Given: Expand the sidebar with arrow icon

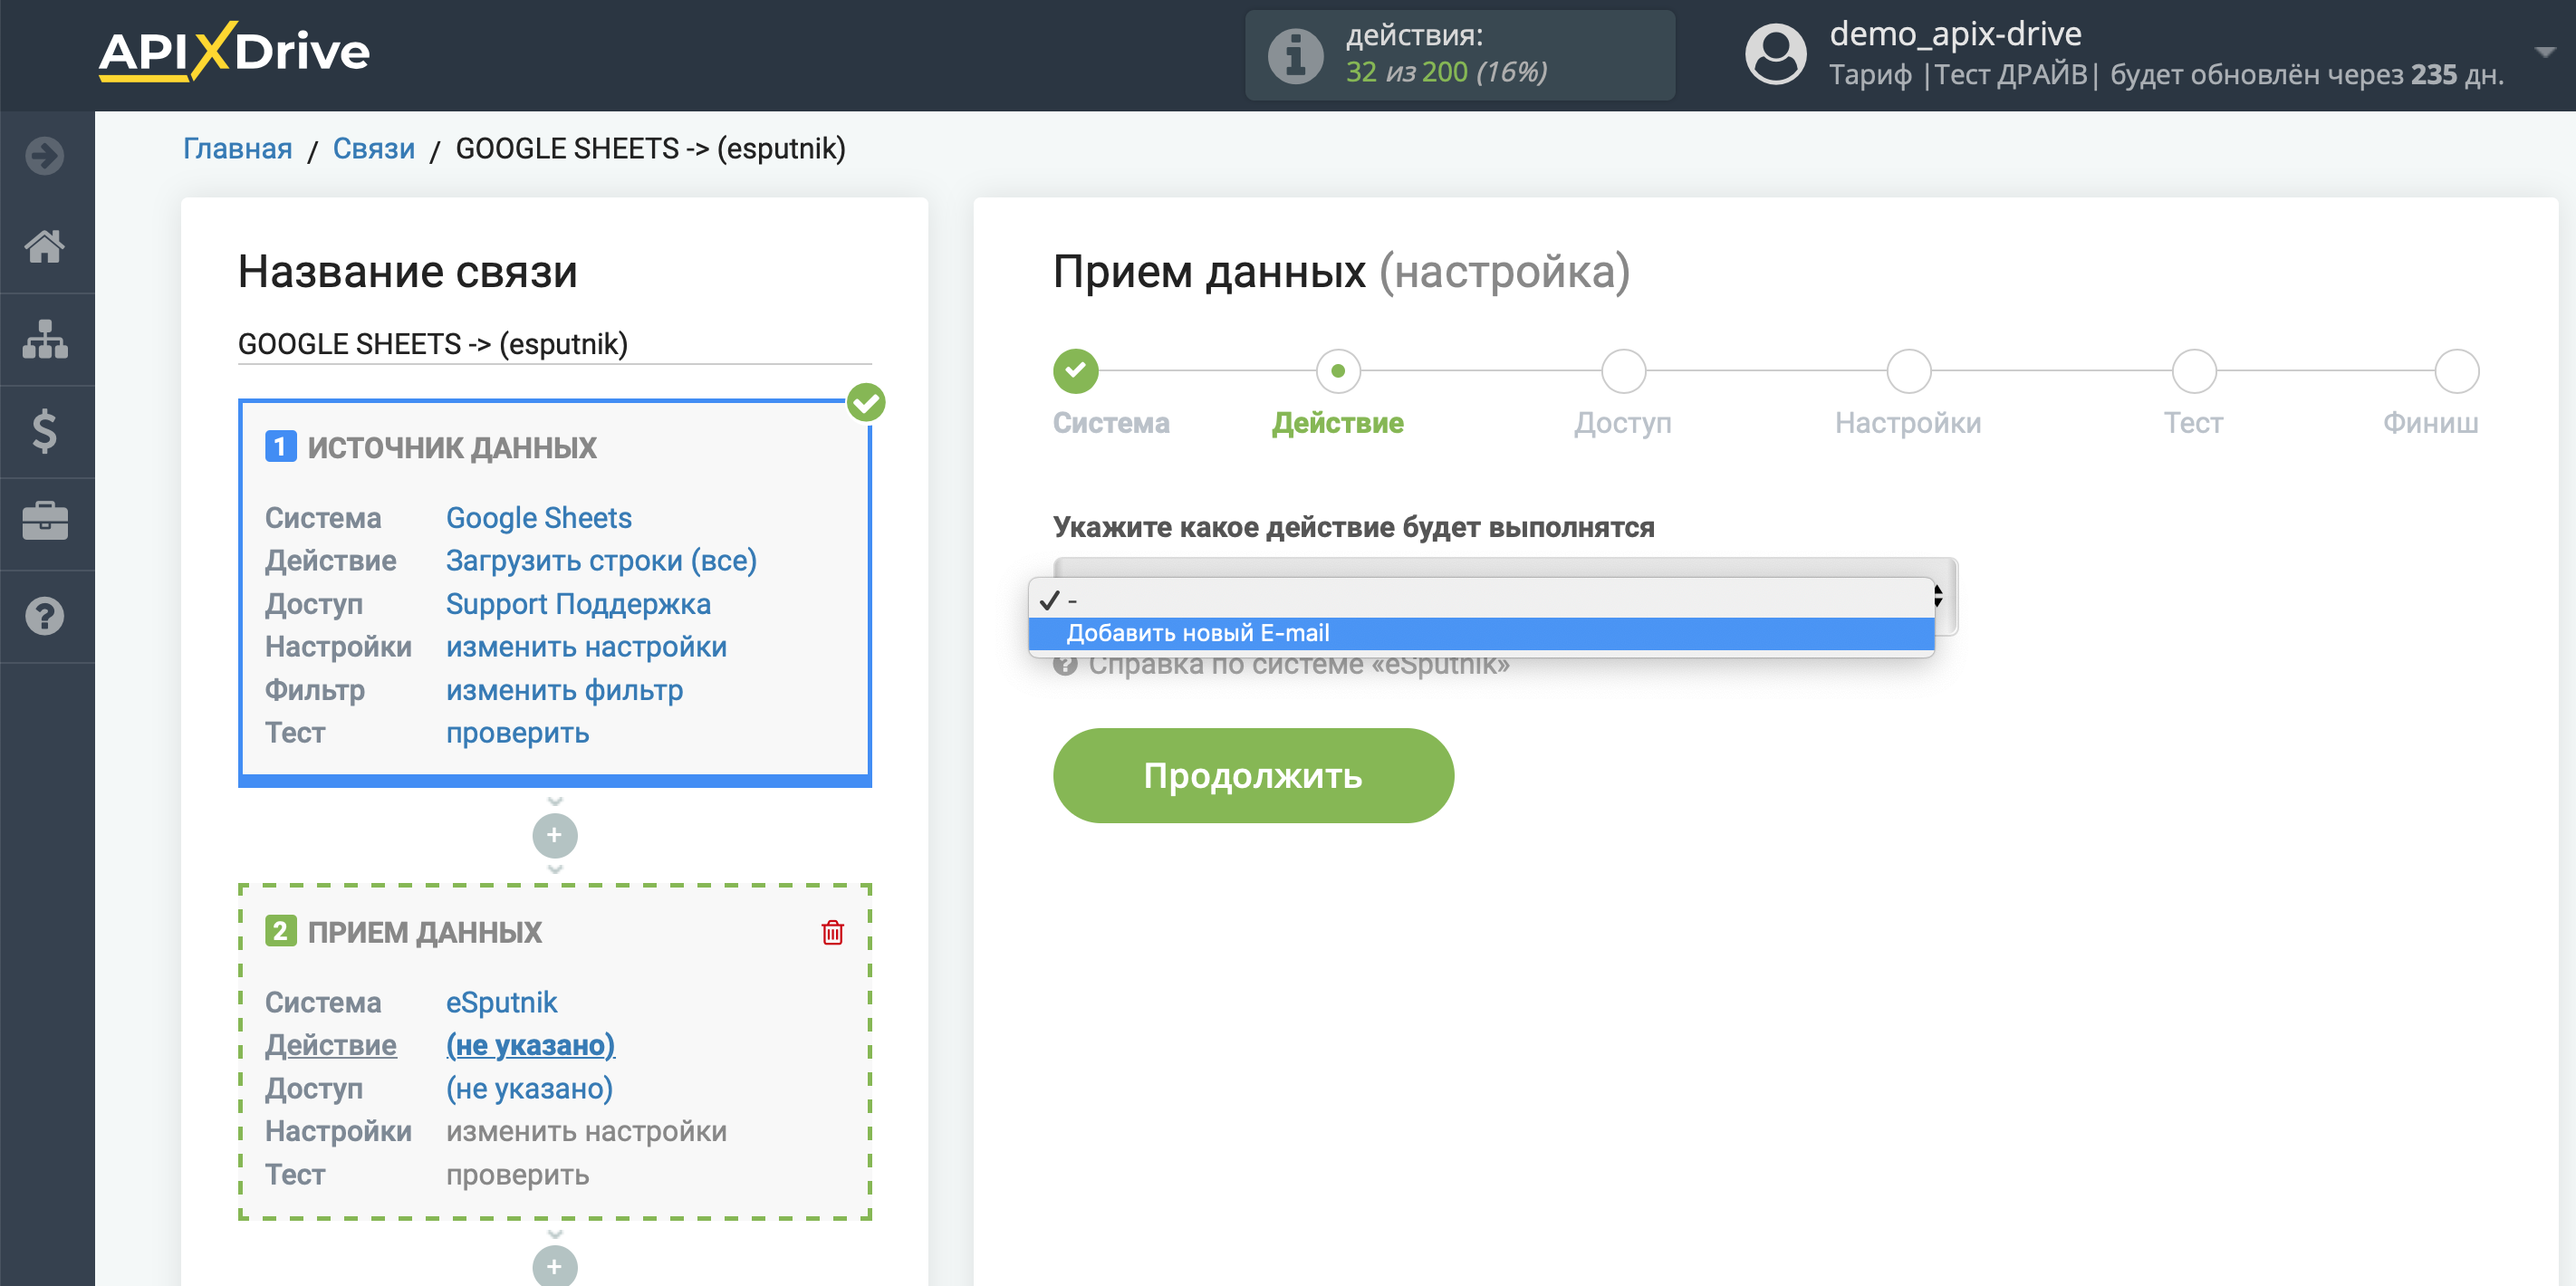Looking at the screenshot, I should click(45, 156).
